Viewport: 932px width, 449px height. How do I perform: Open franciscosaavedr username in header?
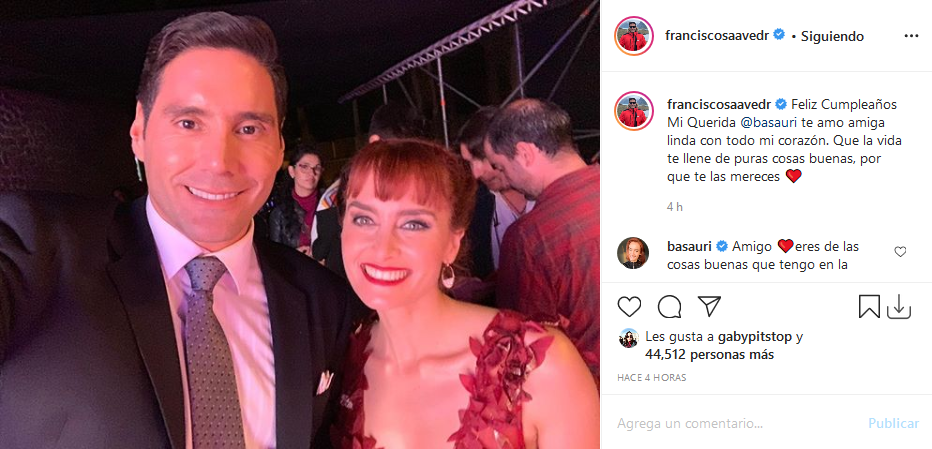pyautogui.click(x=714, y=36)
